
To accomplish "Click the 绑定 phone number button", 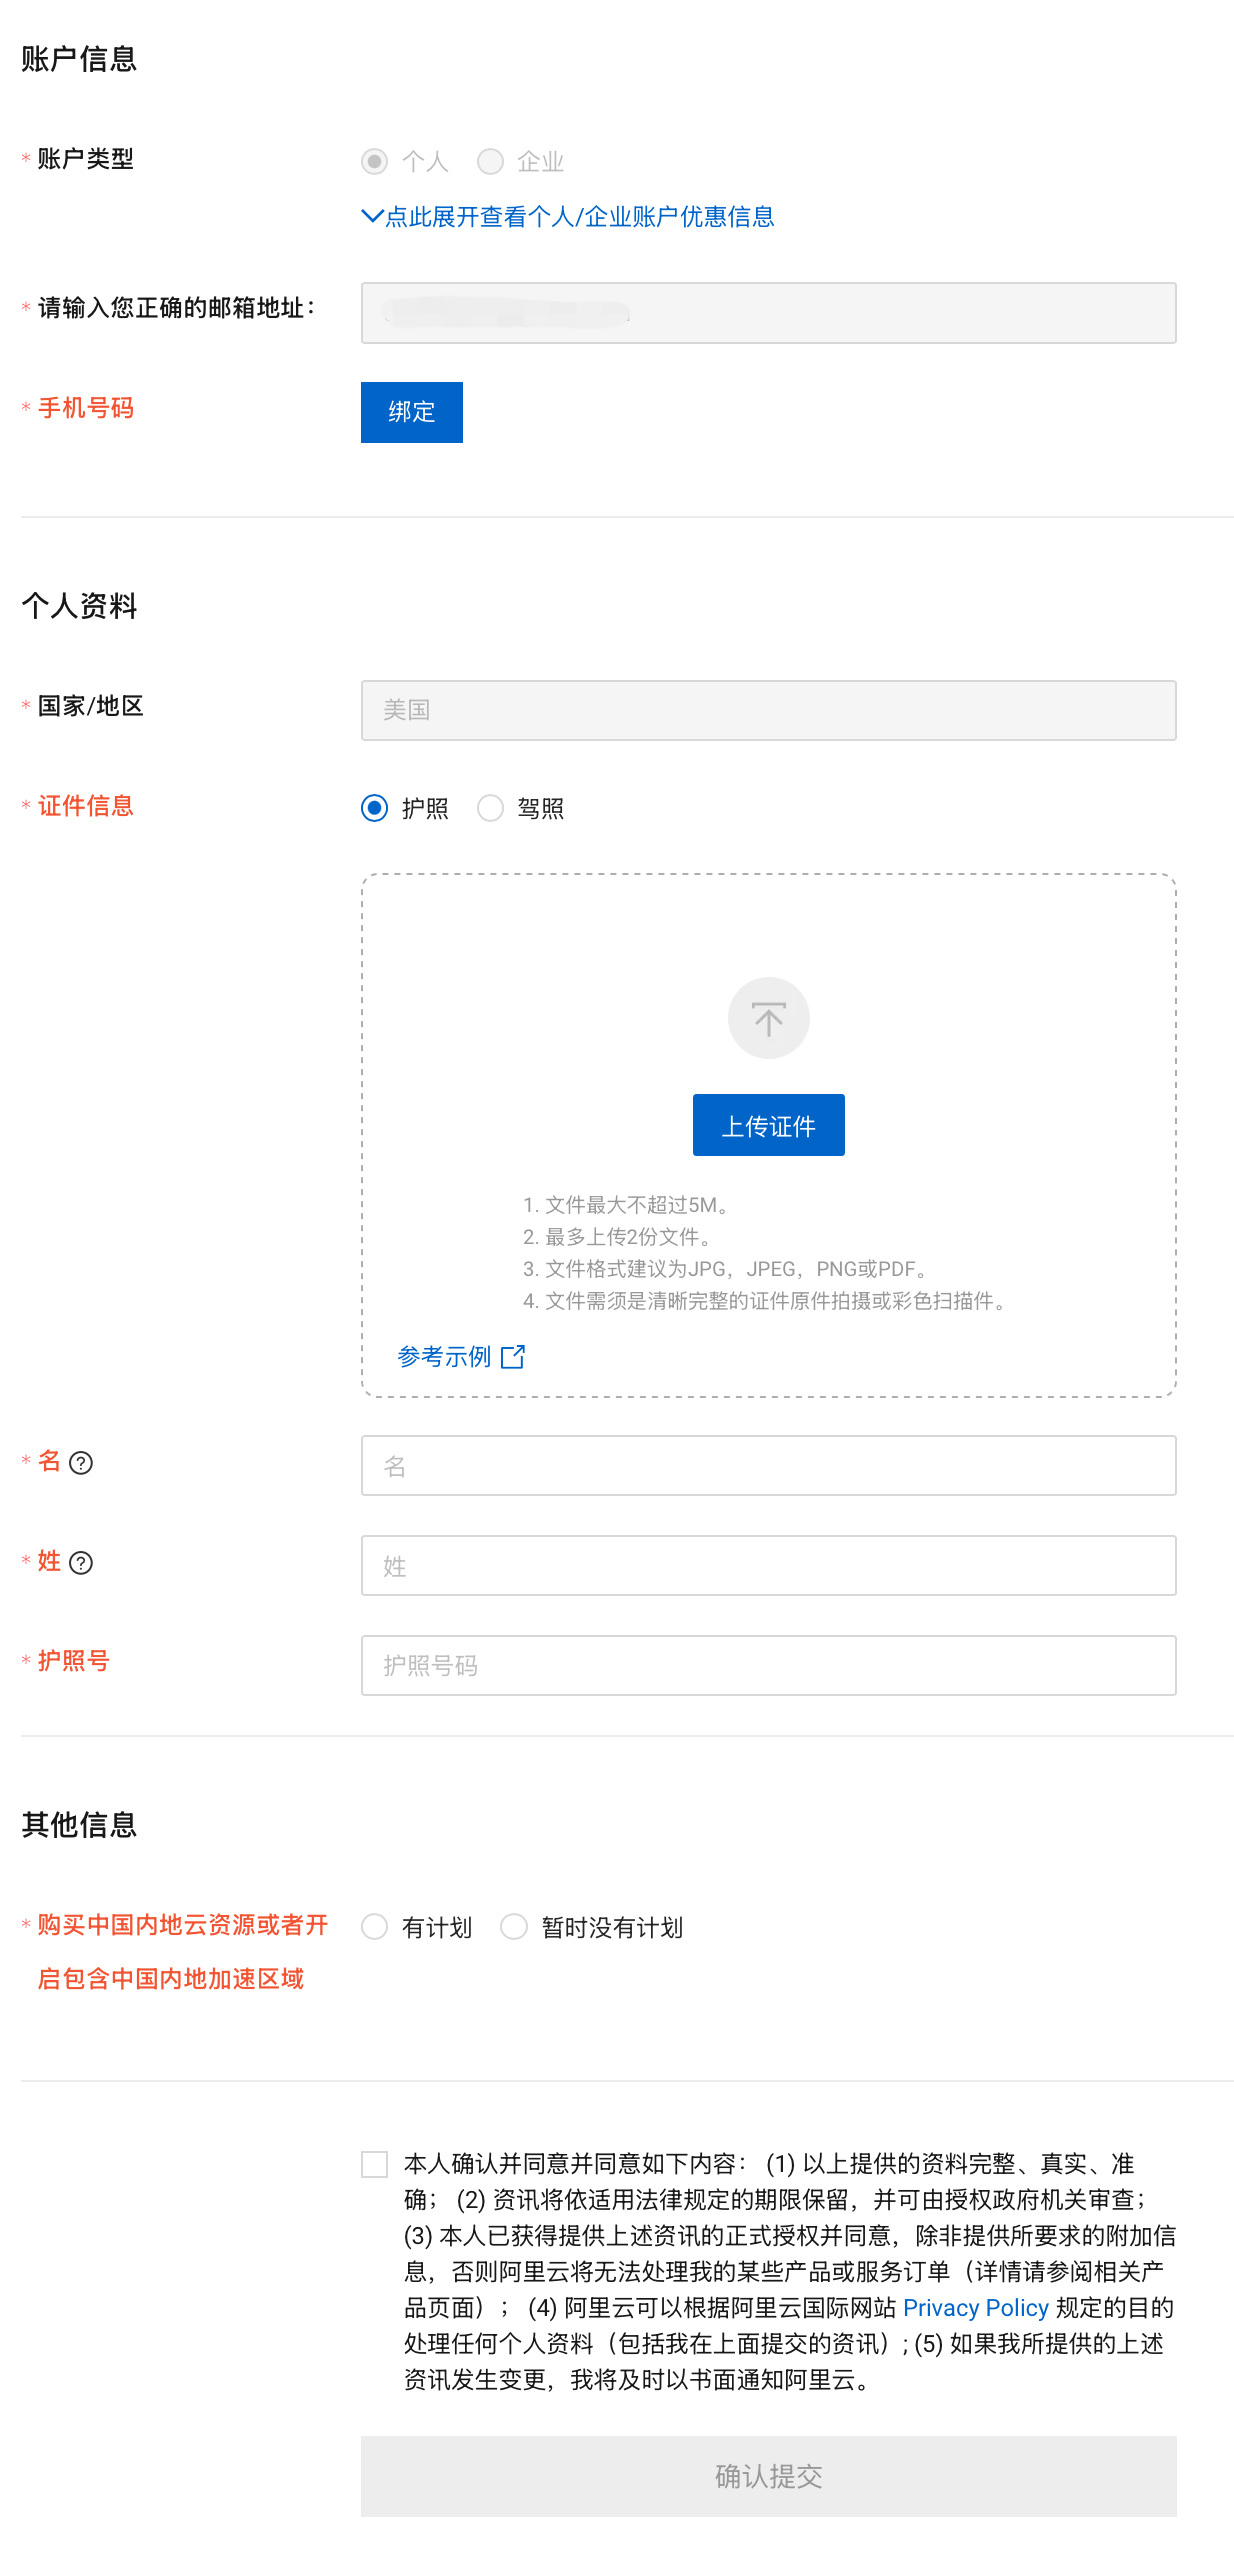I will click(x=411, y=411).
